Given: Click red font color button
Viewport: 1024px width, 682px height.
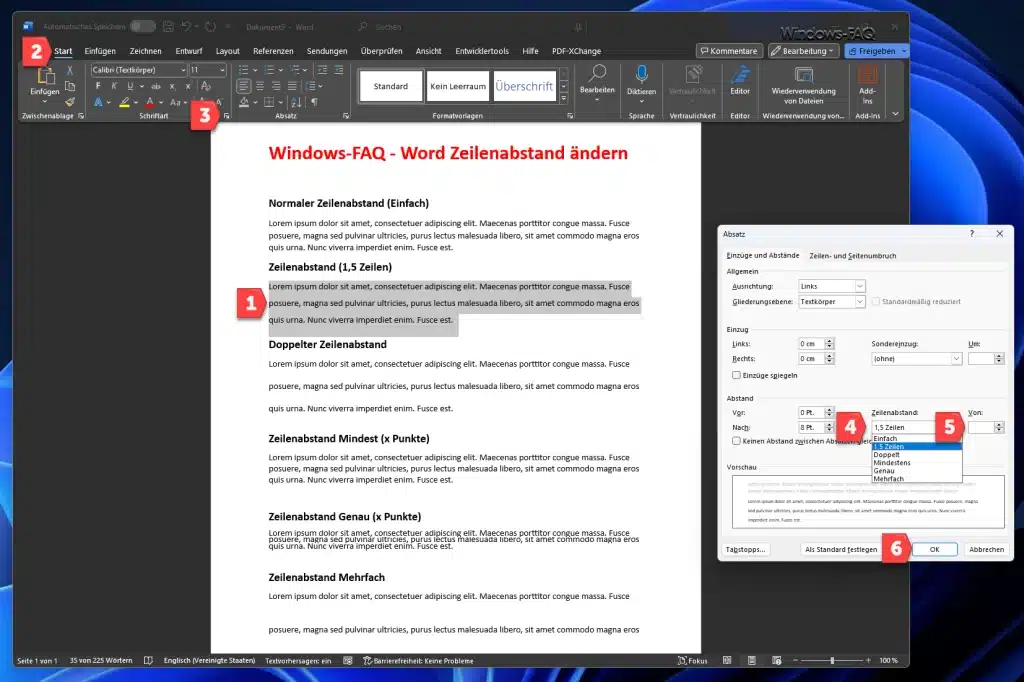Looking at the screenshot, I should (x=150, y=102).
